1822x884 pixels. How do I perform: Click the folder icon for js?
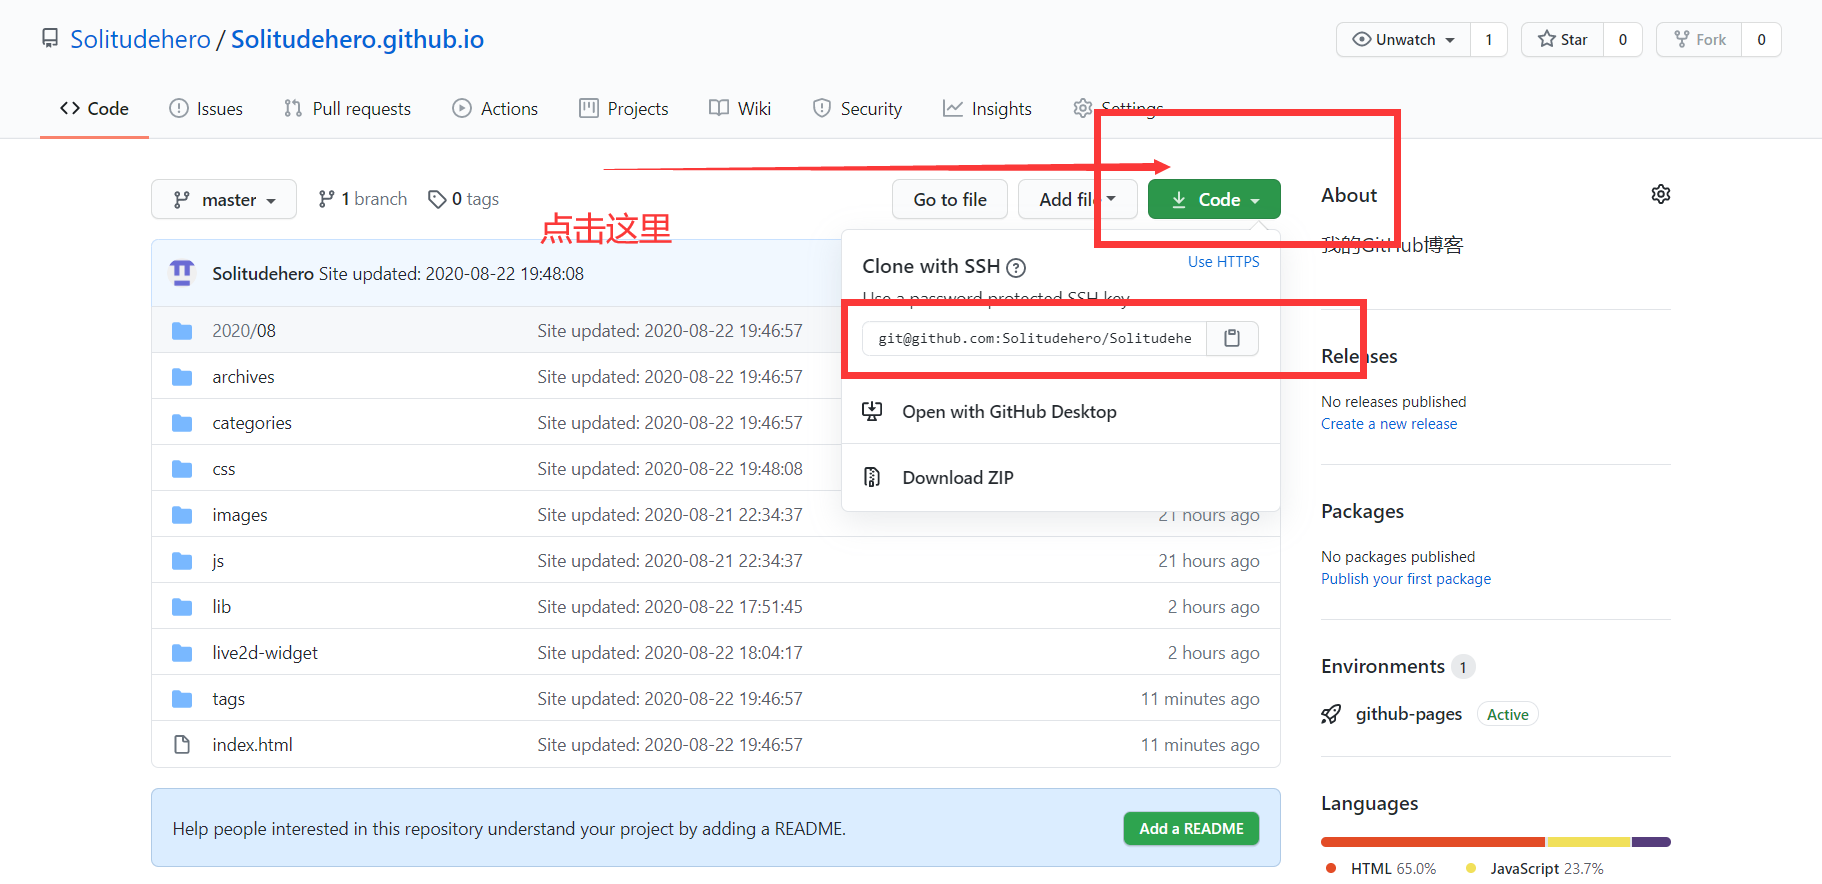182,561
